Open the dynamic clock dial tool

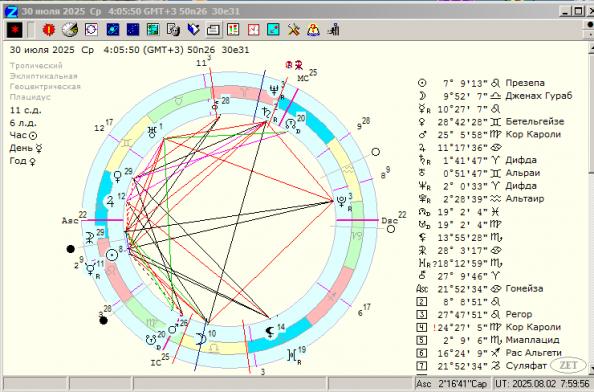[70, 30]
